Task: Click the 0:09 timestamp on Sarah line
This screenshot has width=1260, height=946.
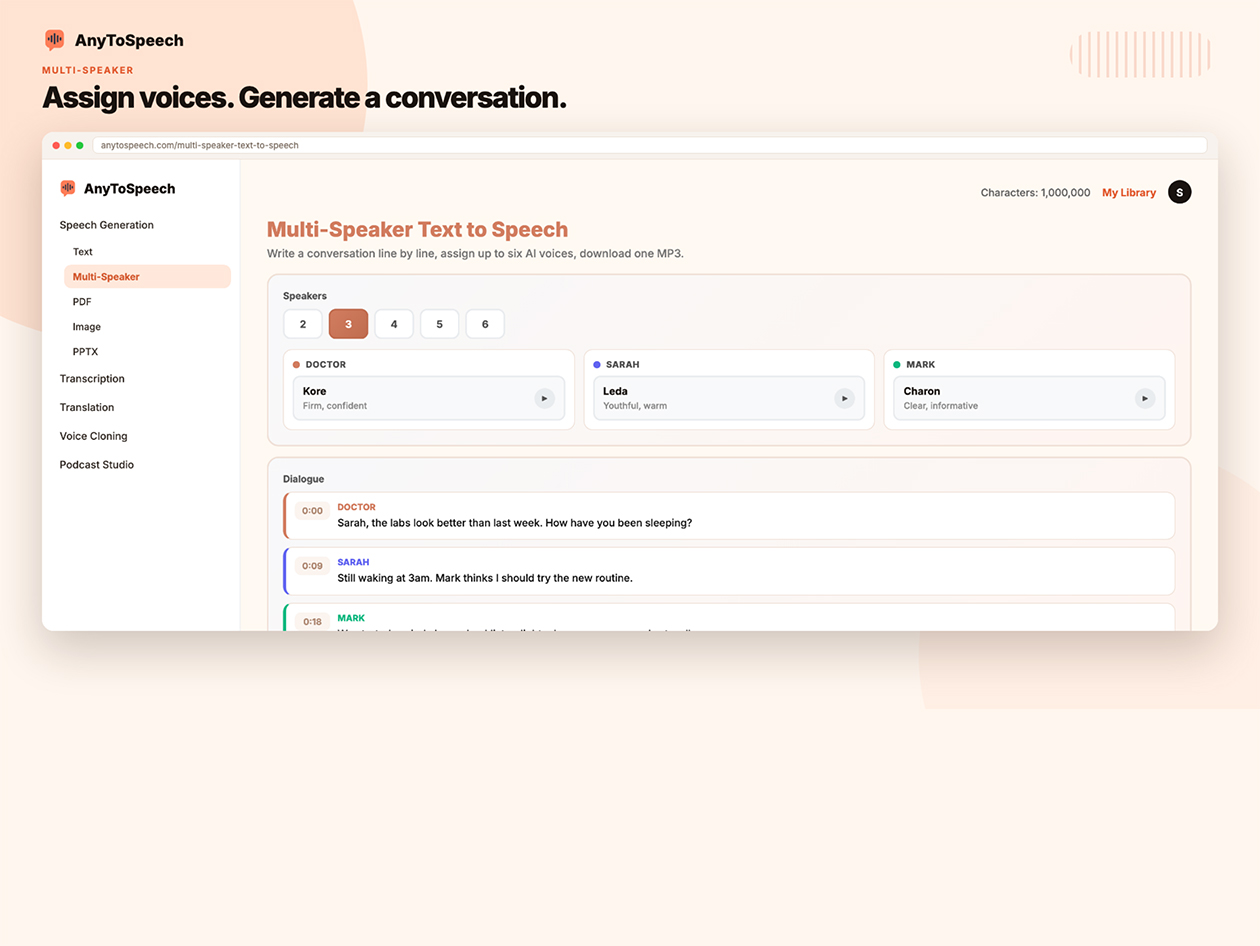Action: pyautogui.click(x=313, y=566)
